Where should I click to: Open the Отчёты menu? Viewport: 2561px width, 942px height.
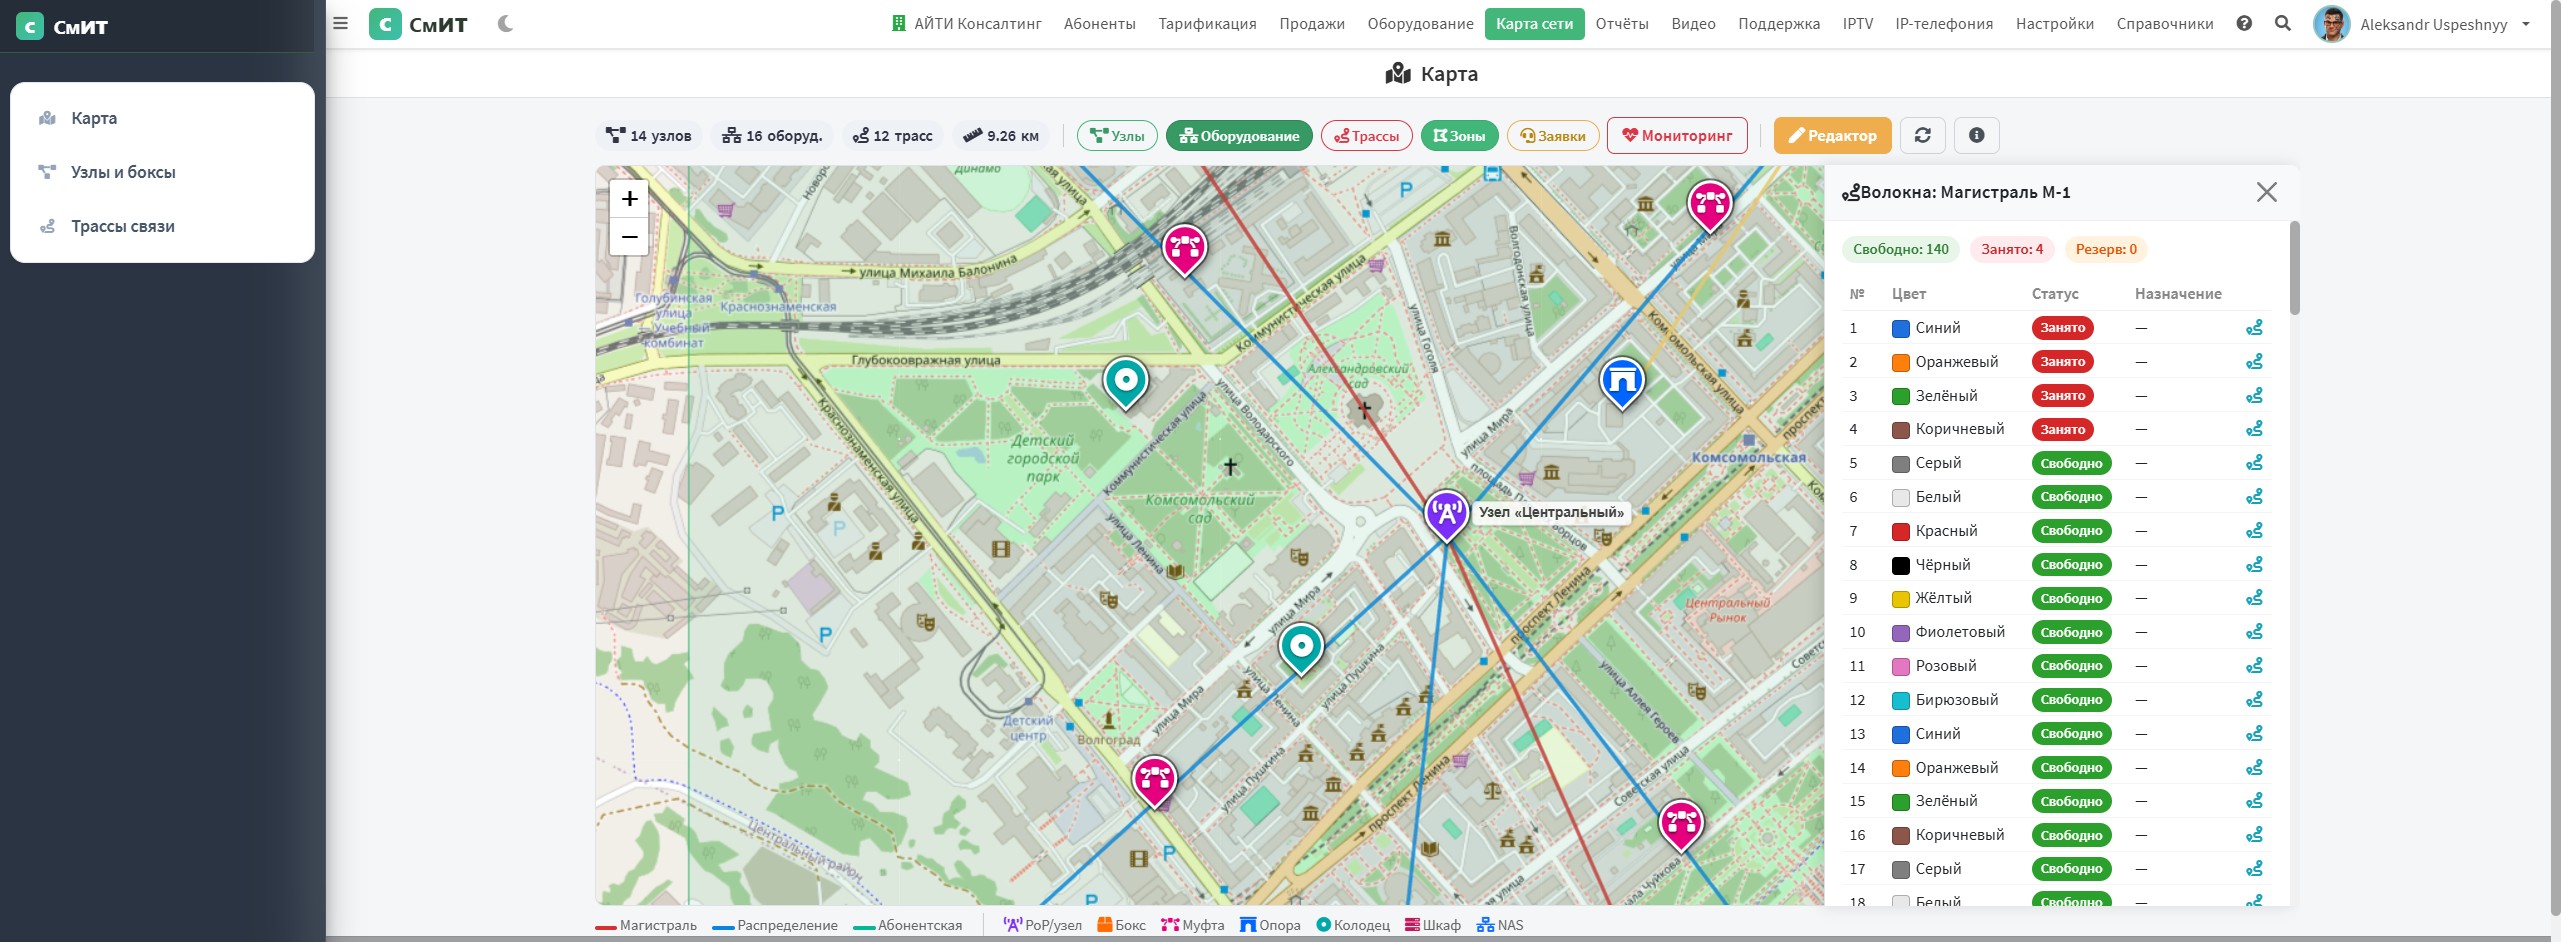pos(1622,24)
